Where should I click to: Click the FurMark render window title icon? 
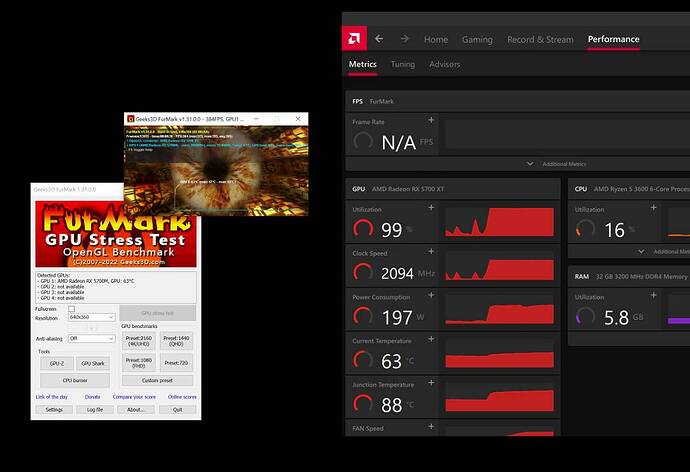[x=130, y=119]
